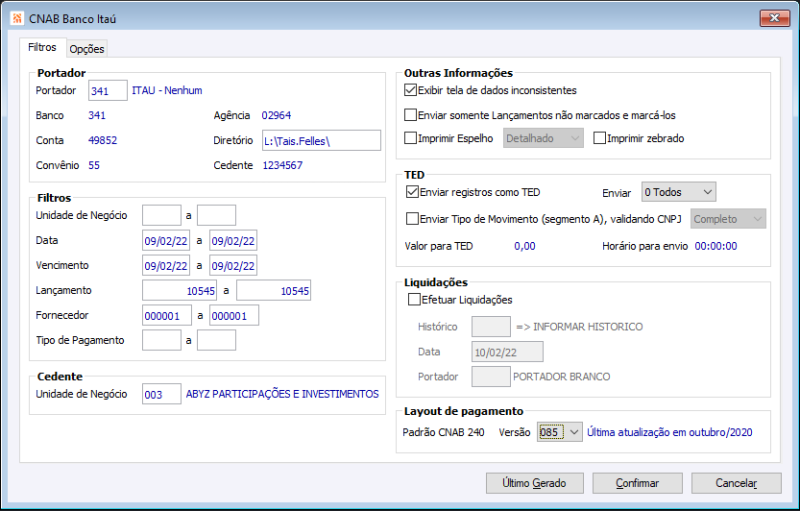Click the Lançamento end field 10545

273,291
